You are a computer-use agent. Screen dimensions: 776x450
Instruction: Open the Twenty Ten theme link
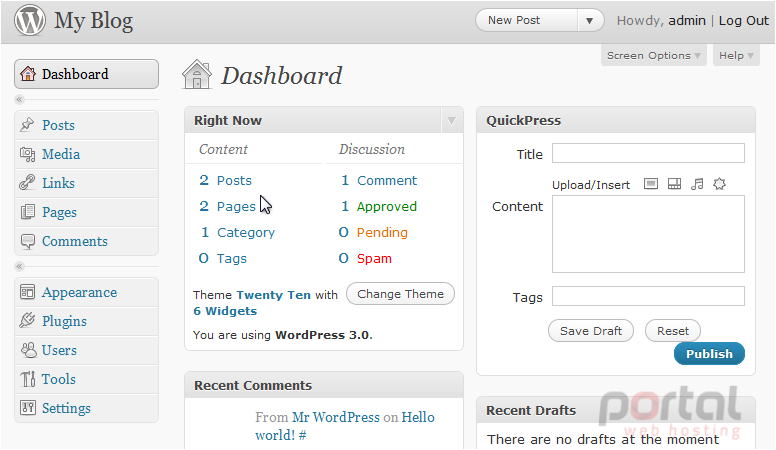[273, 295]
